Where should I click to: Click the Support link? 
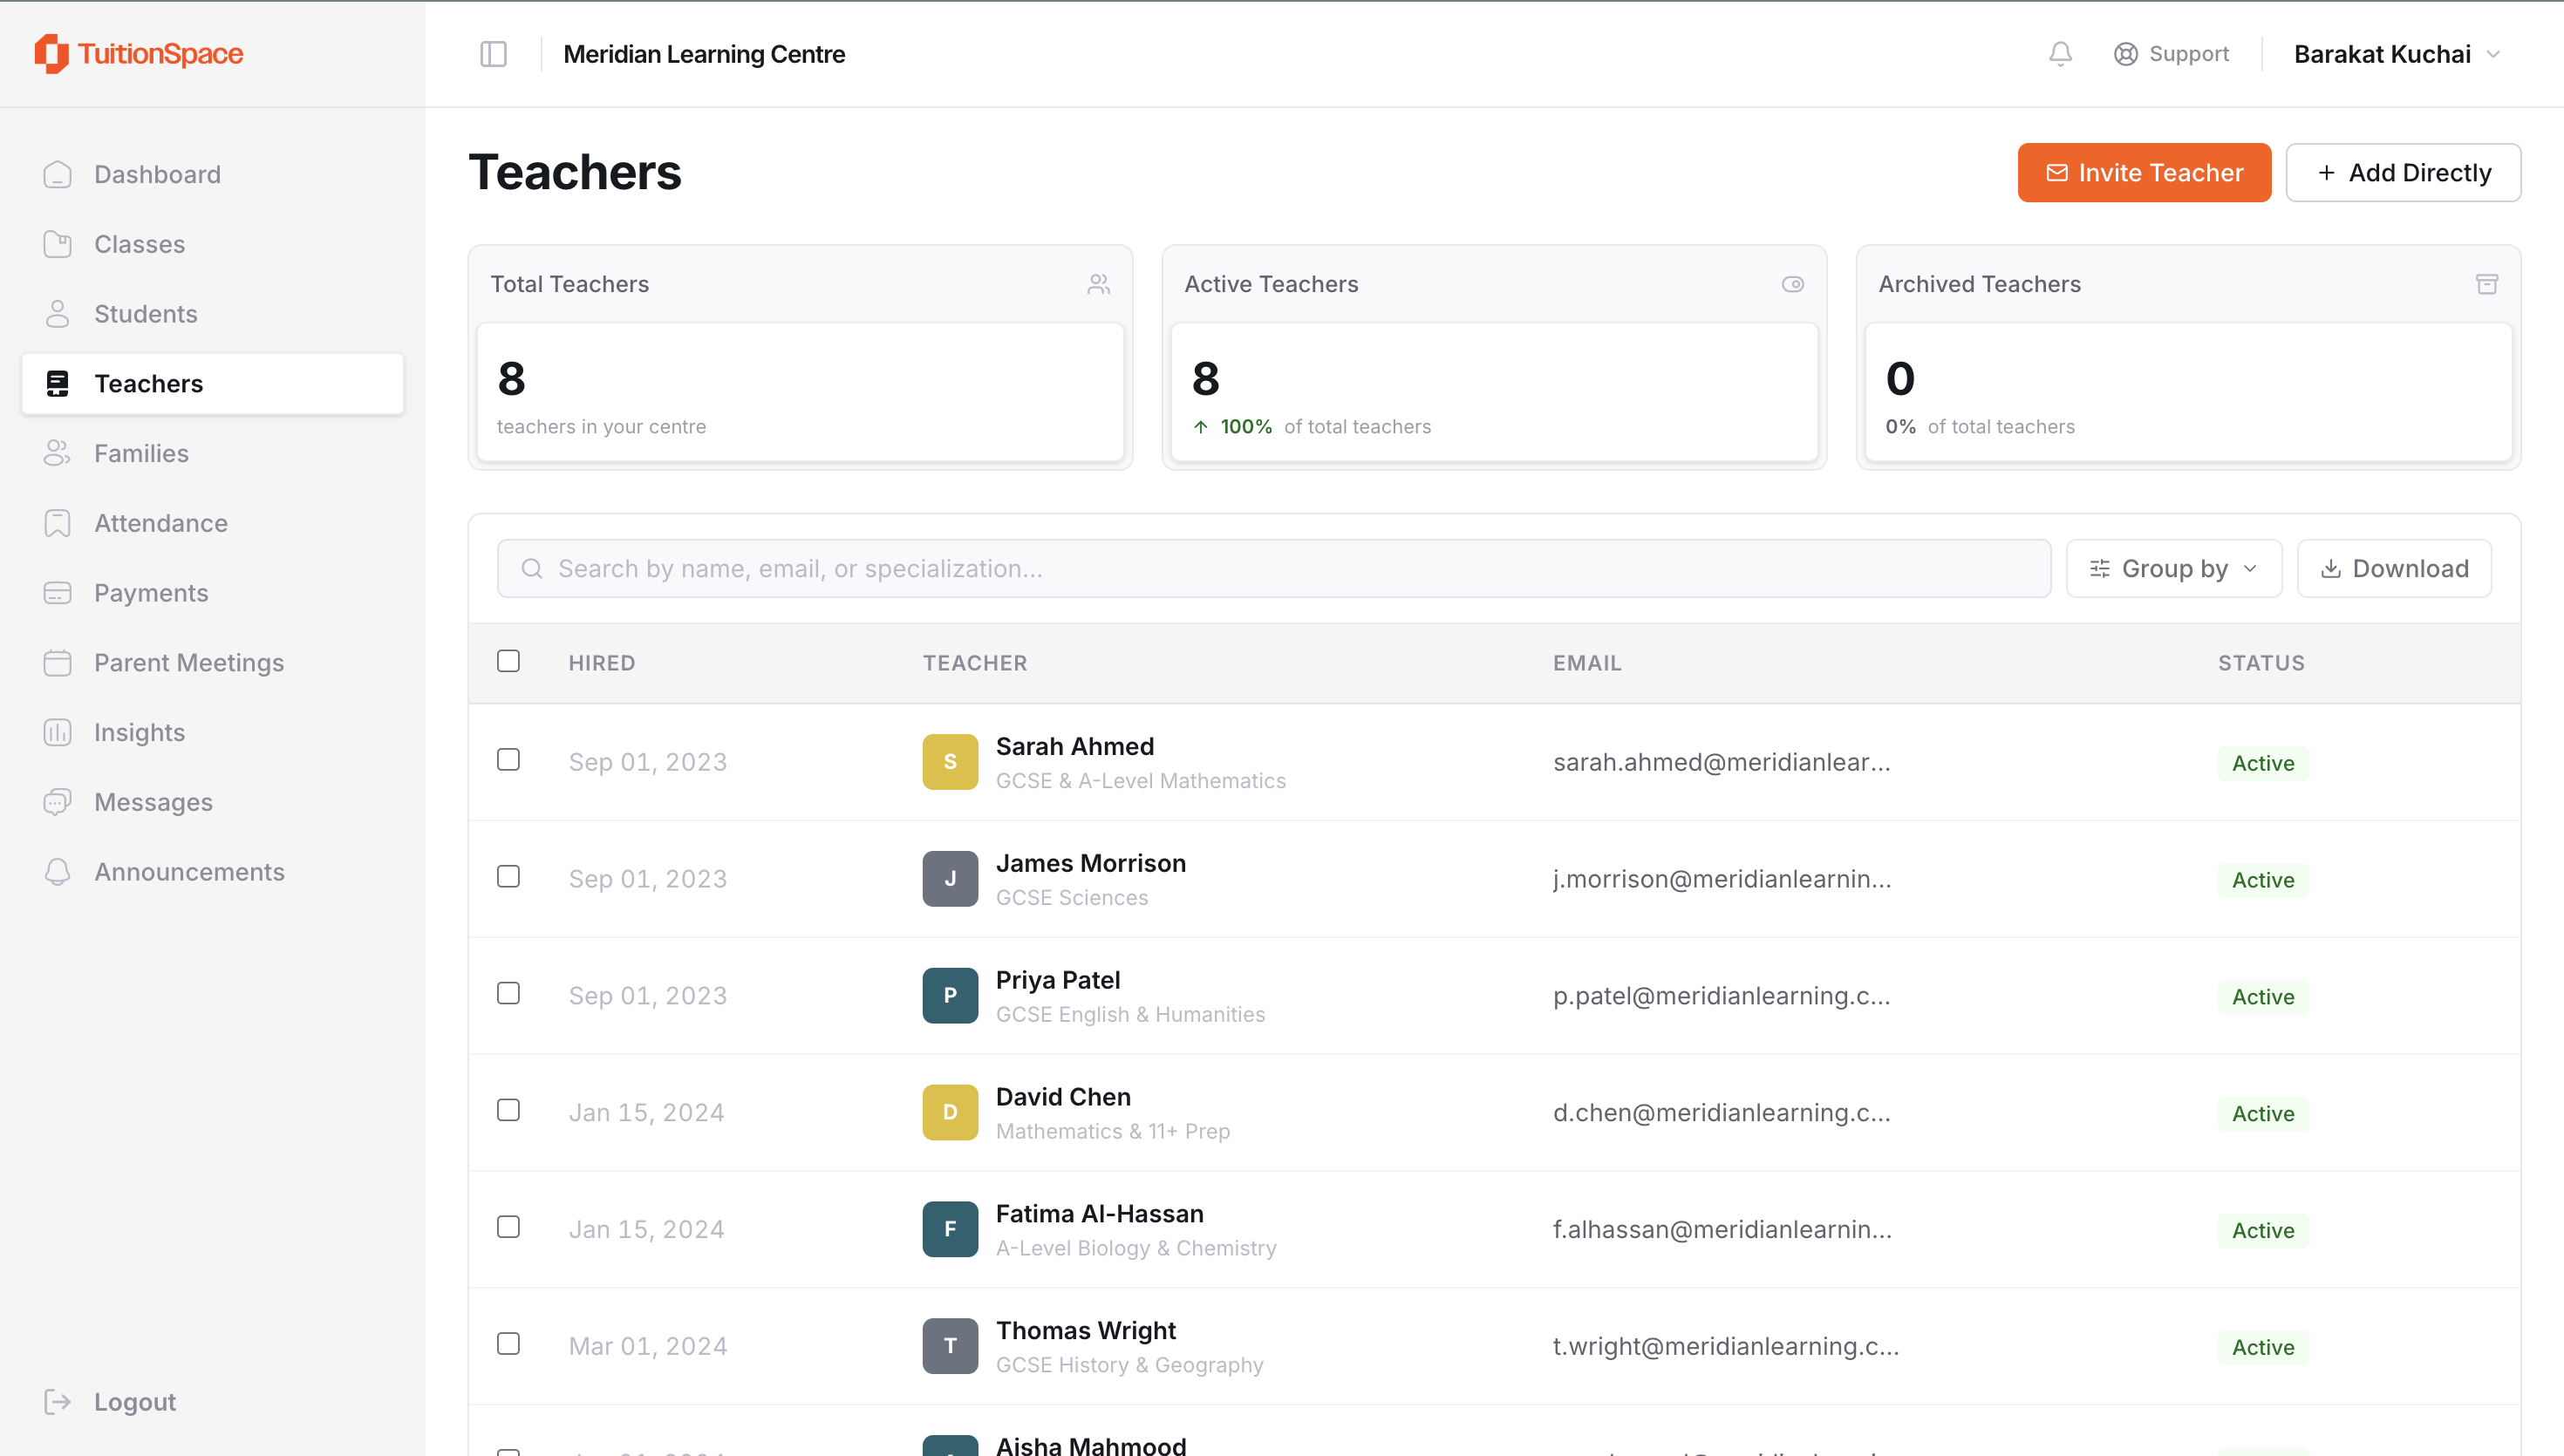point(2171,54)
